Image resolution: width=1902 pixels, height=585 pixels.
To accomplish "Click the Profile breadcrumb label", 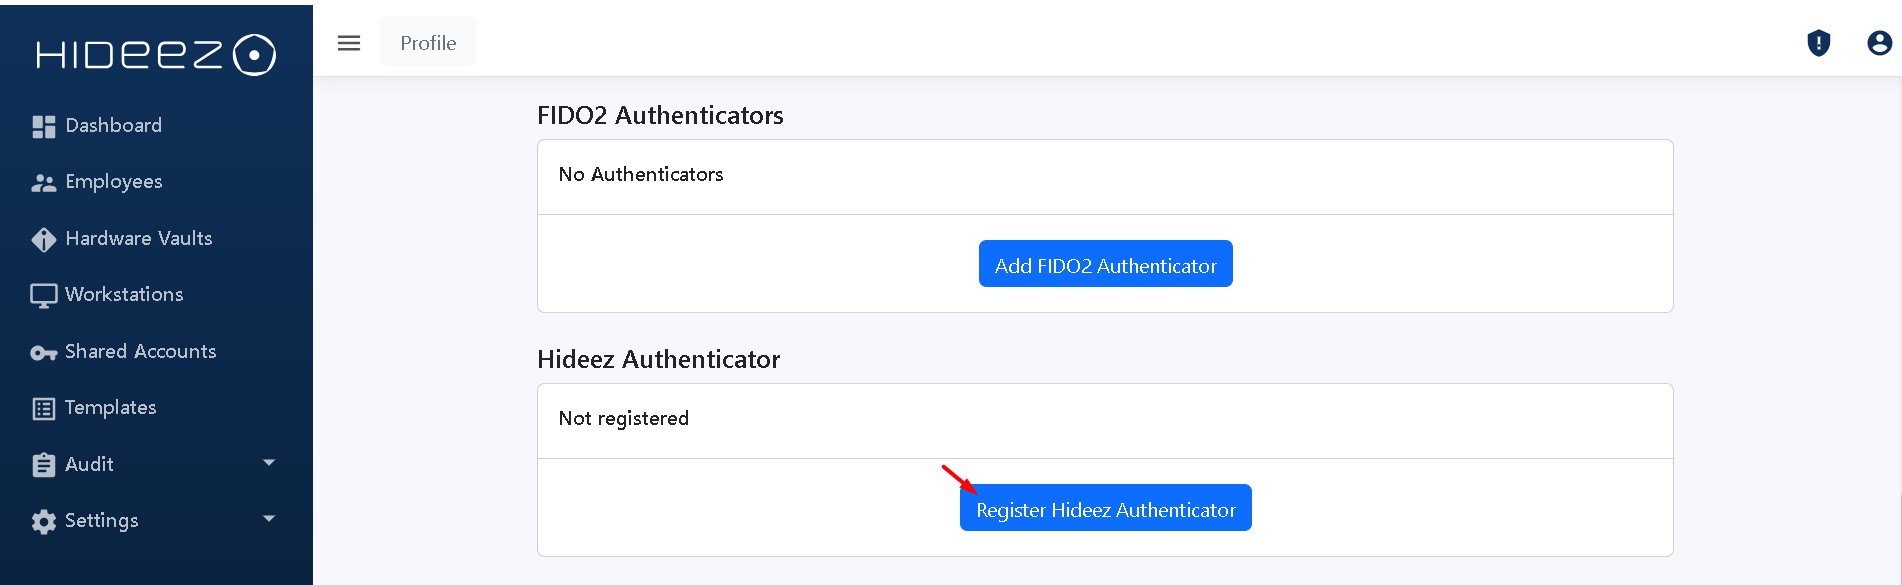I will pos(428,43).
